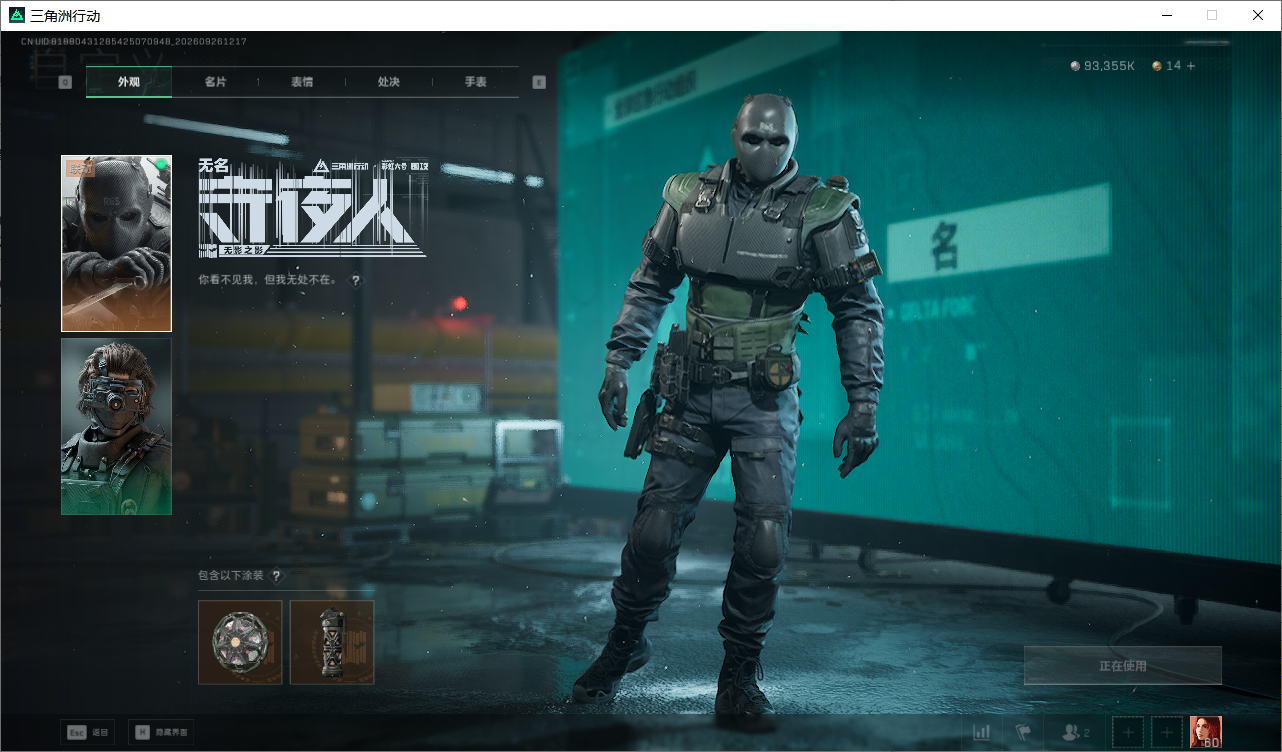Viewport: 1282px width, 752px height.
Task: Click the 隐藏界面 button
Action: [x=161, y=732]
